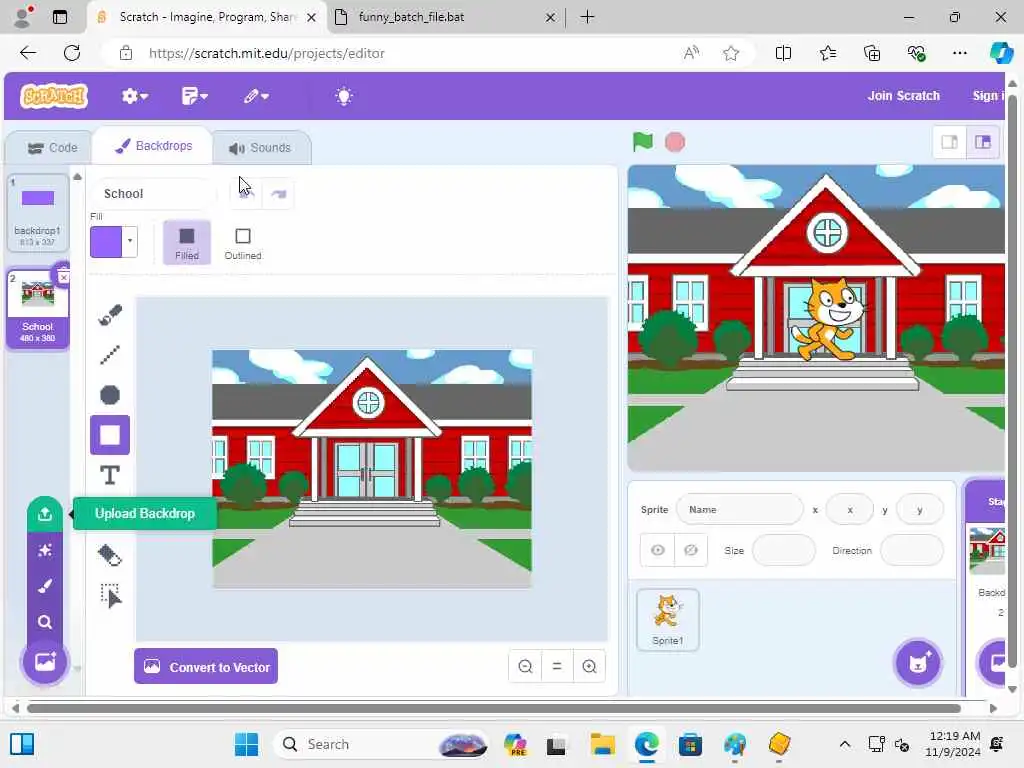Select the Eraser tool
The height and width of the screenshot is (768, 1024).
pyautogui.click(x=110, y=555)
